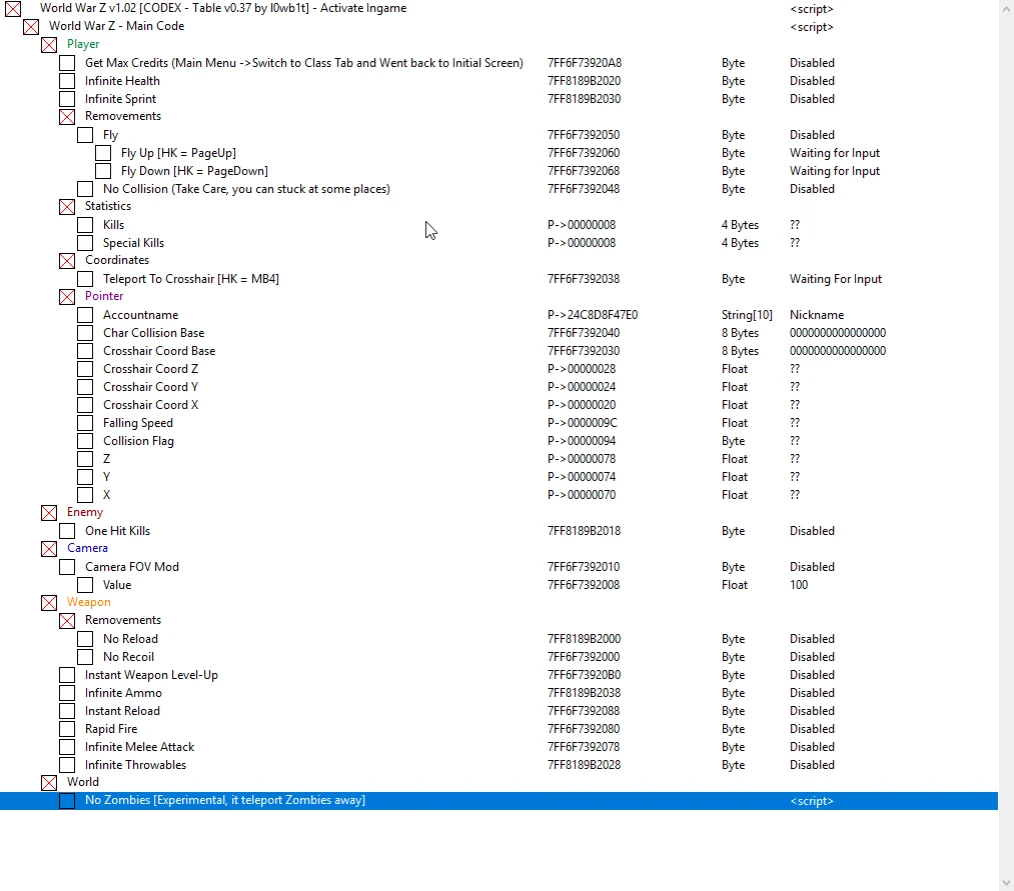Enable the Rapid Fire checkbox
This screenshot has height=891, width=1014.
tap(67, 729)
